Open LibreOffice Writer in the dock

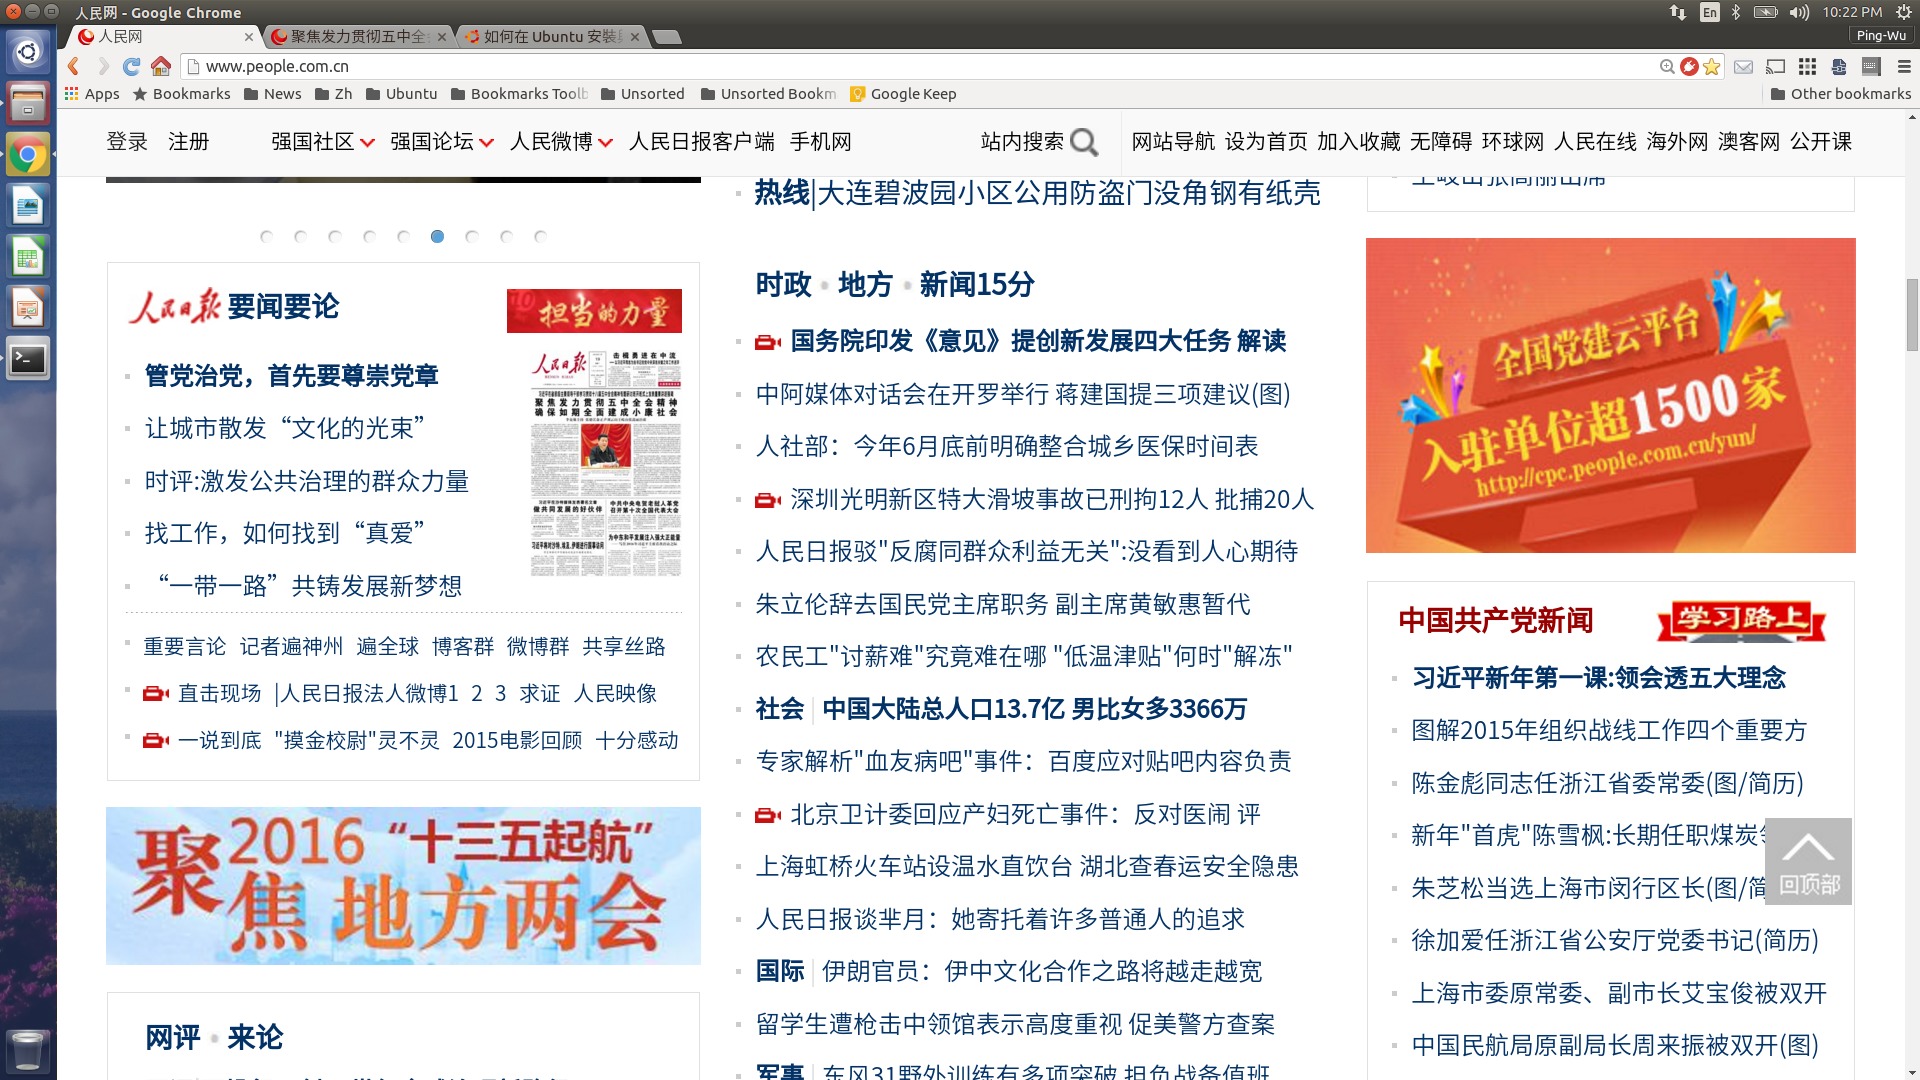click(28, 206)
